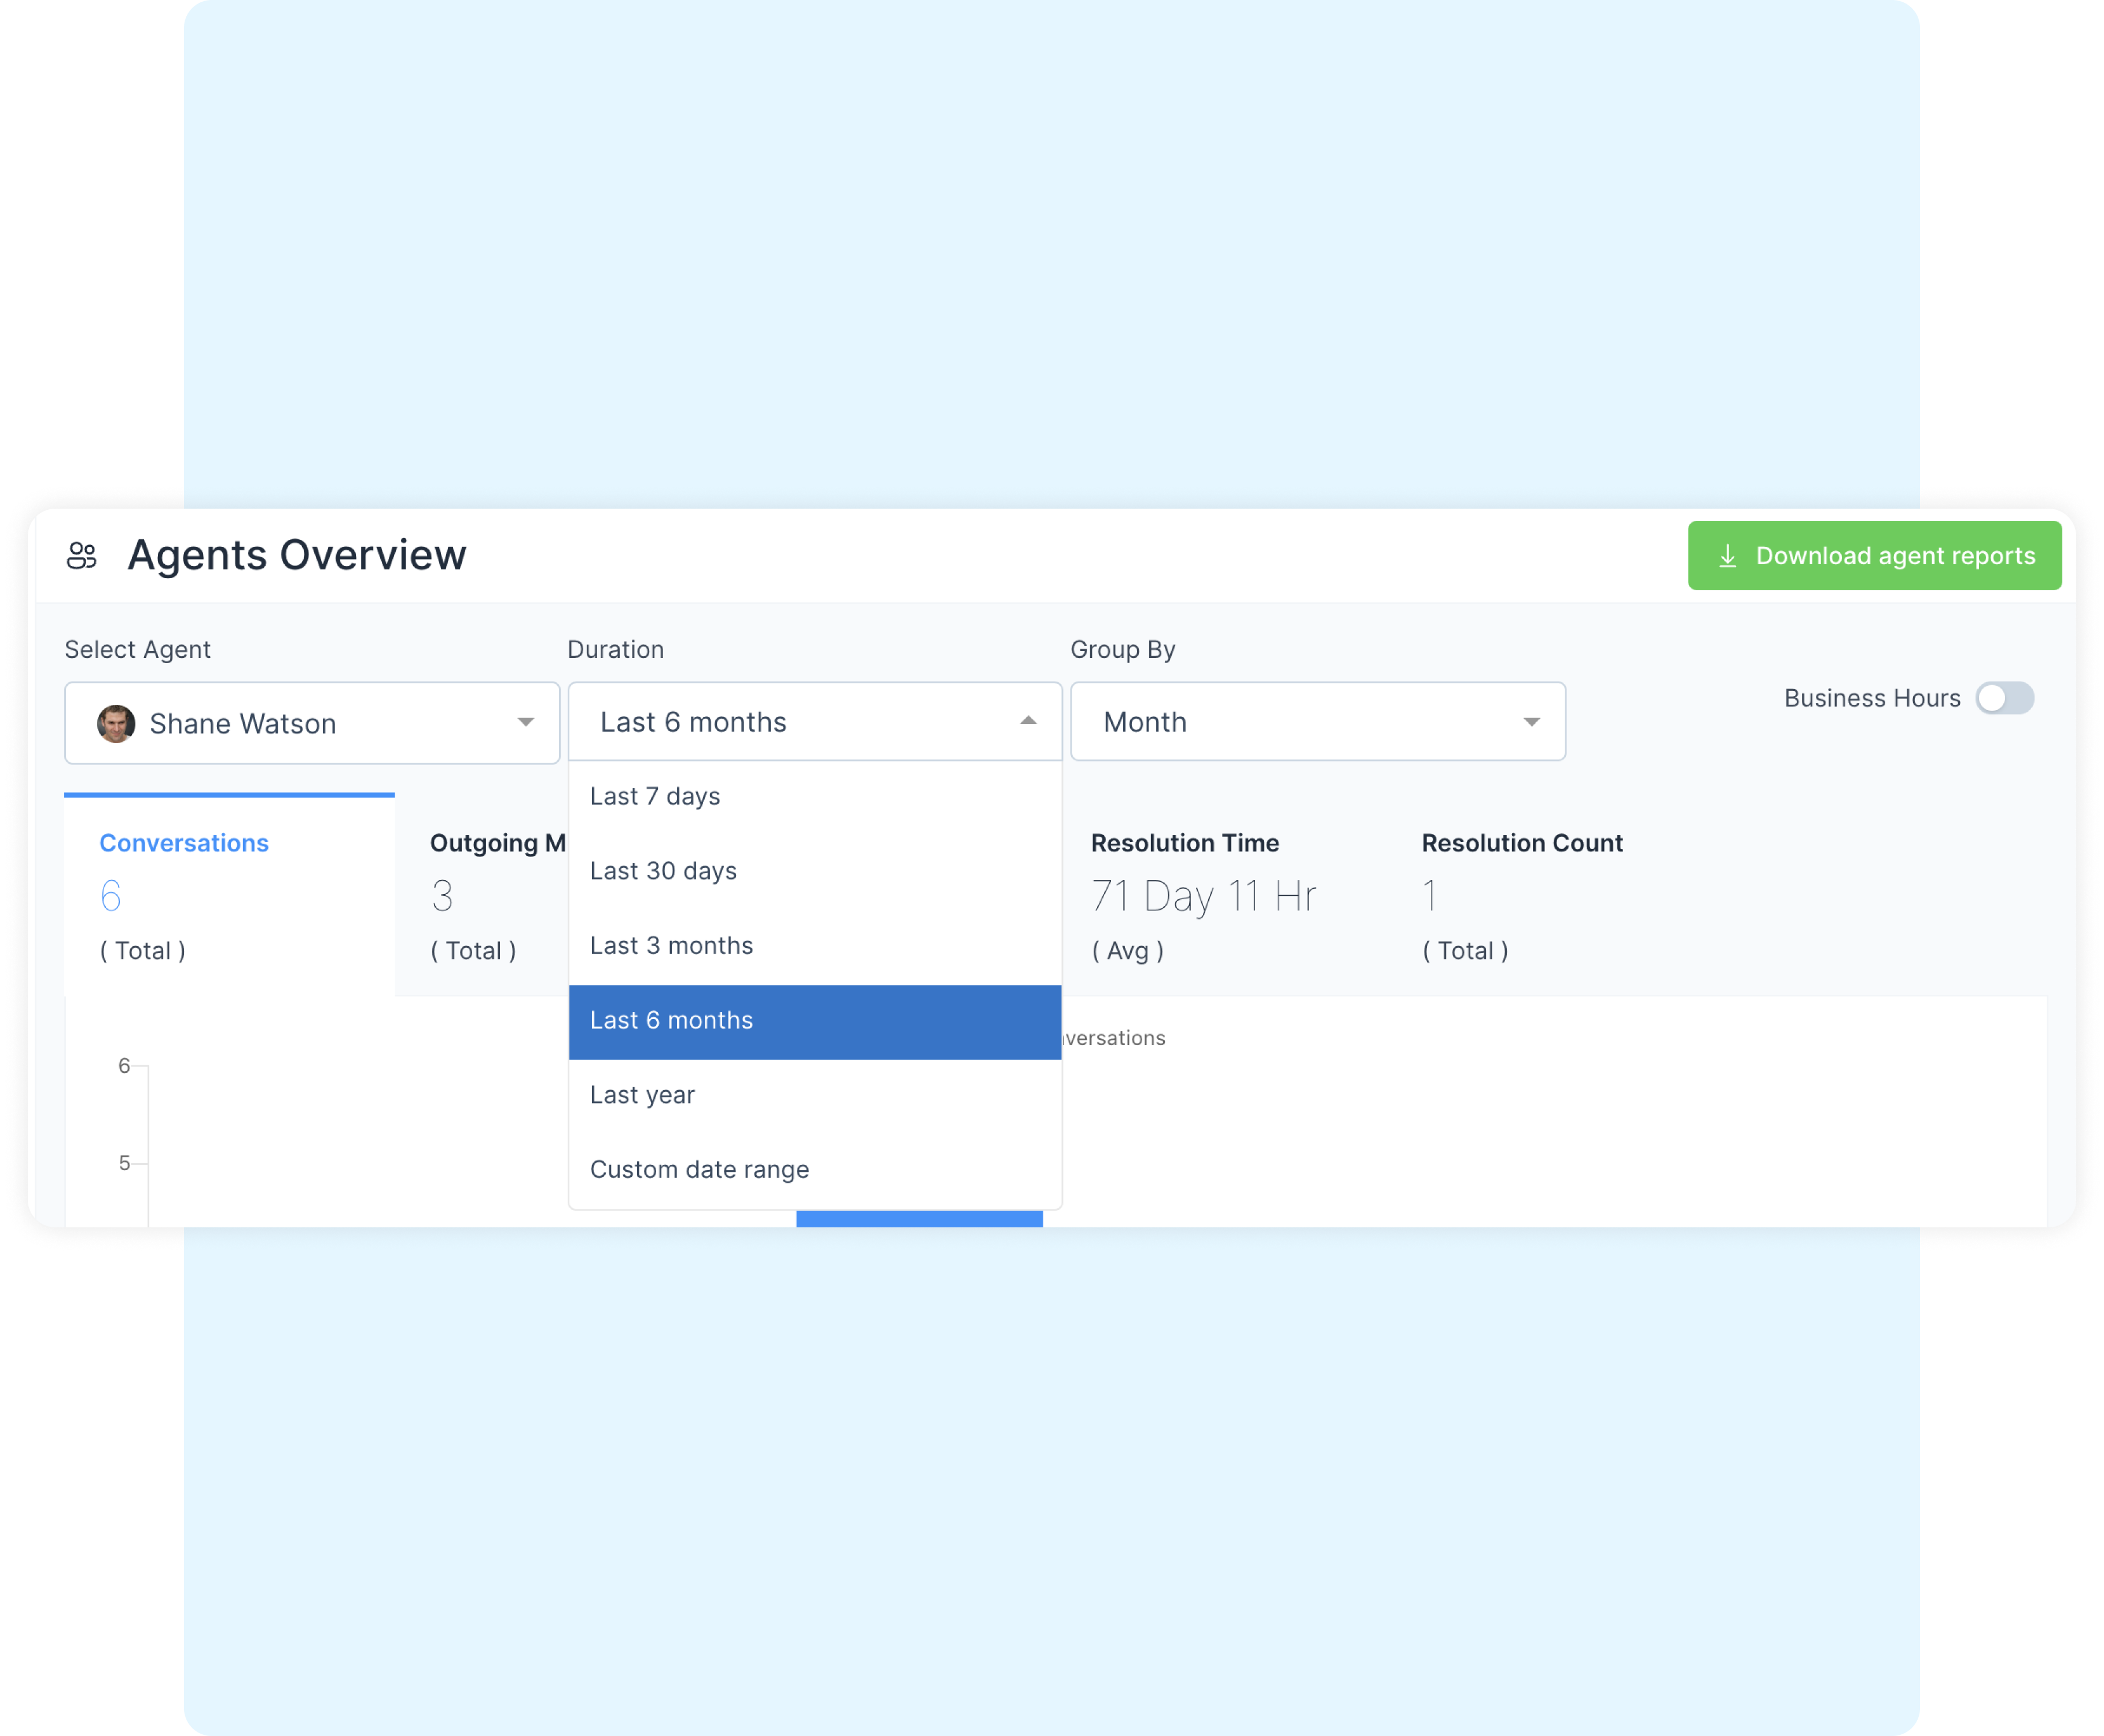Toggle the Business Hours switch

coord(2004,698)
